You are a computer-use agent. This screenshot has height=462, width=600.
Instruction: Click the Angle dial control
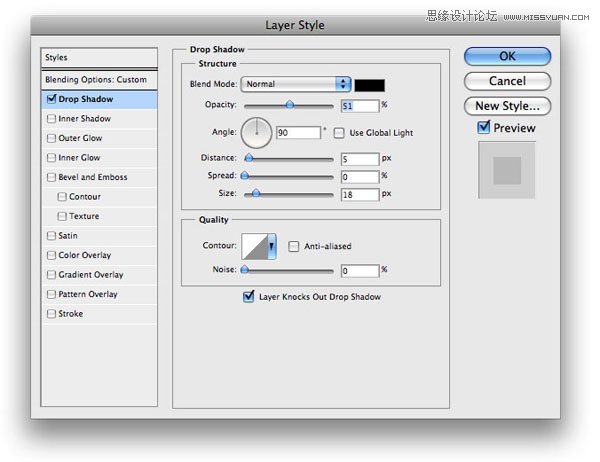click(257, 130)
